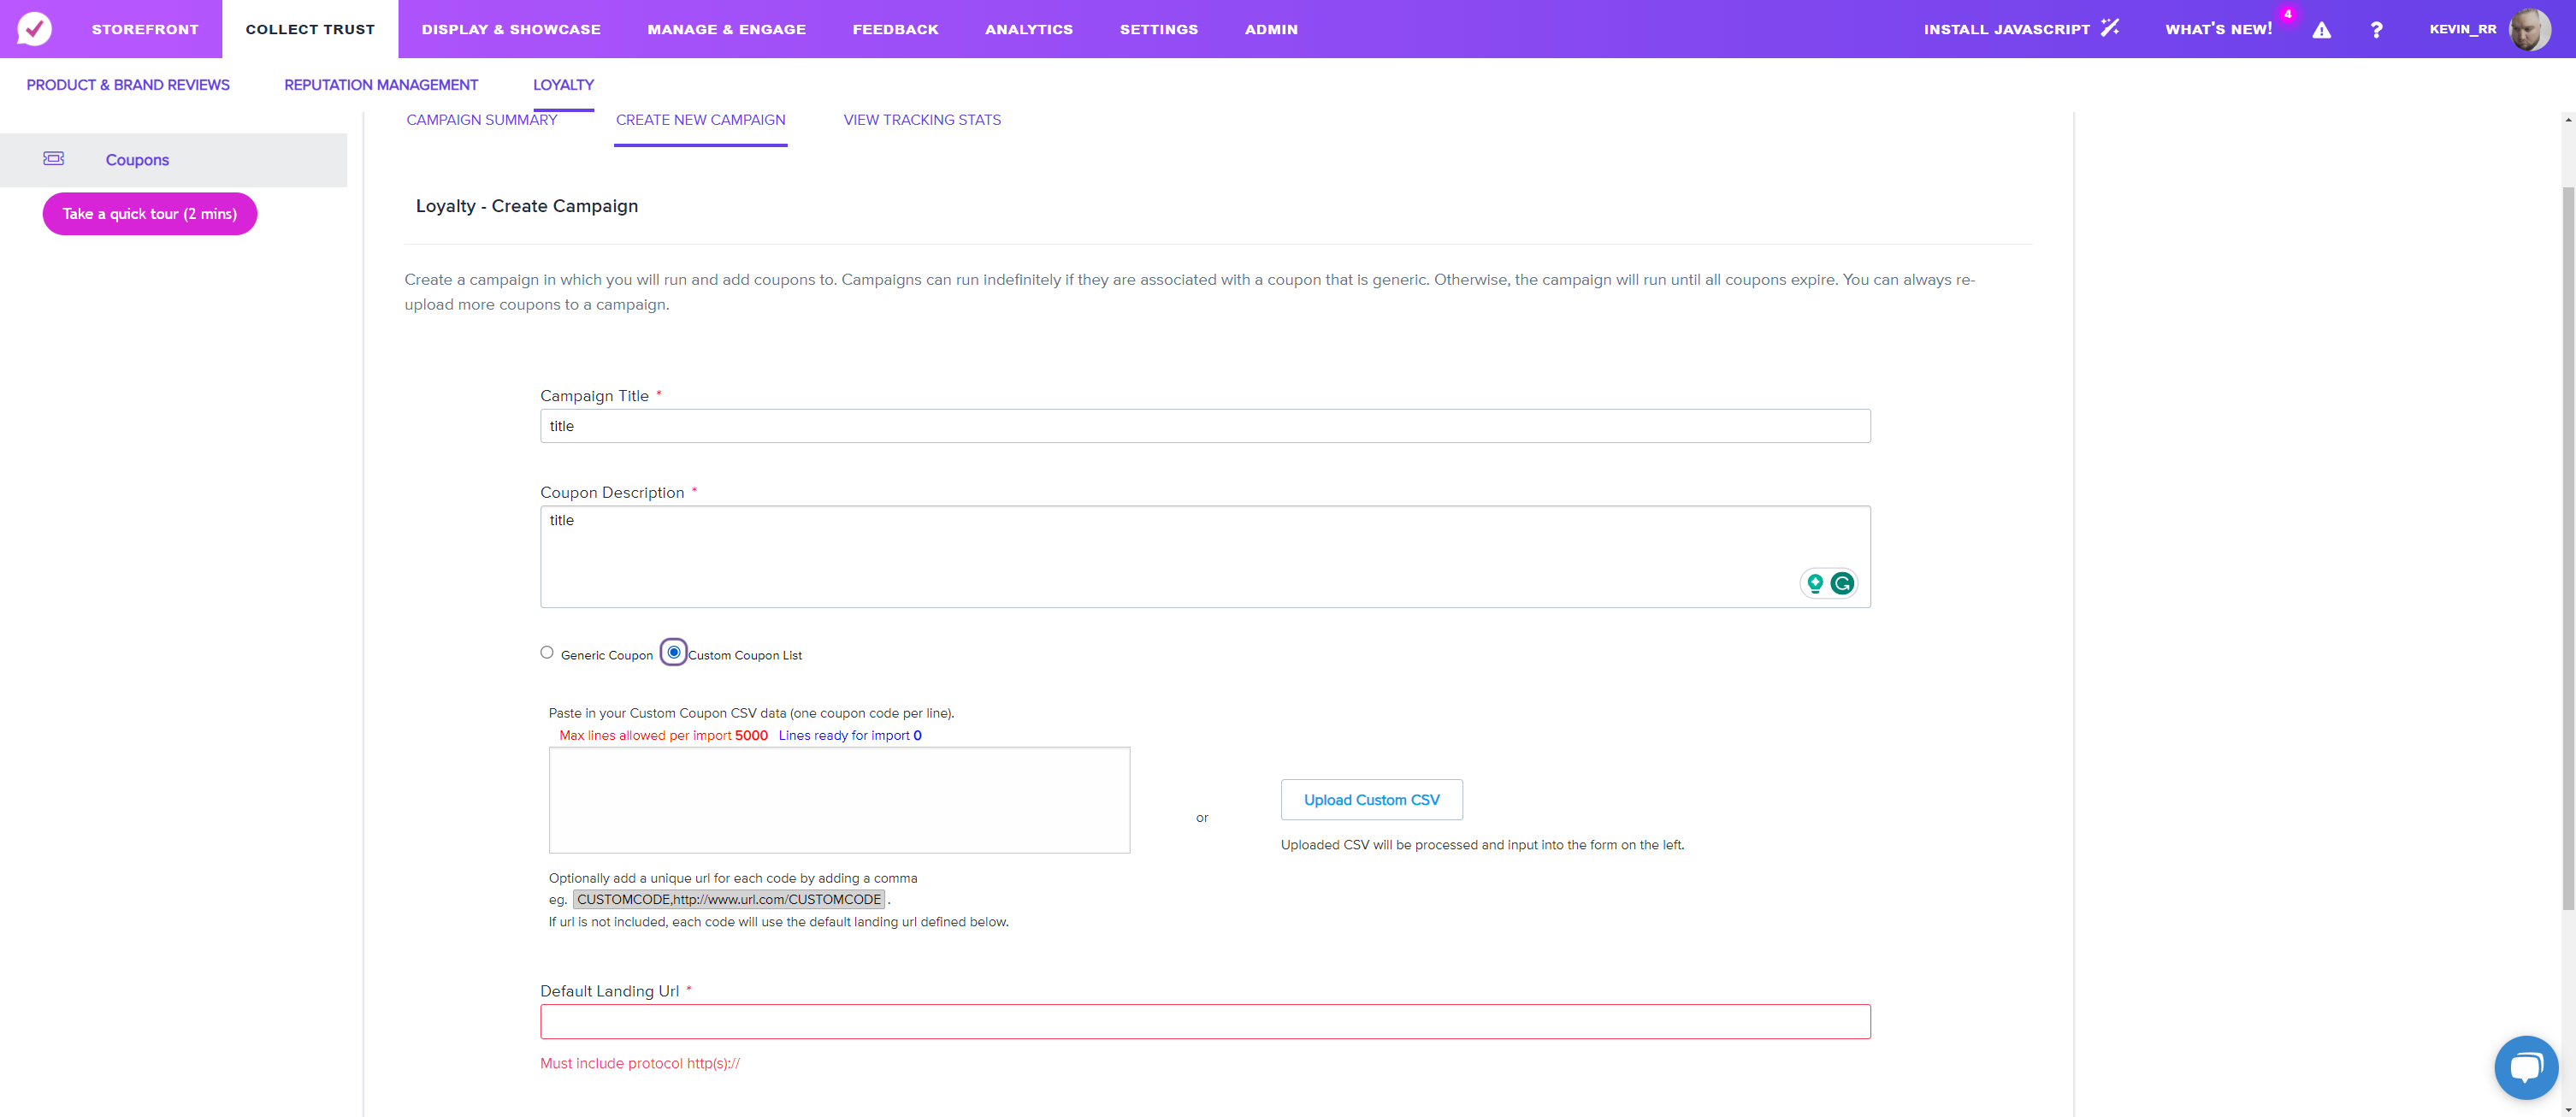Click the green lightbulb icon in the description box
Image resolution: width=2576 pixels, height=1117 pixels.
coord(1815,583)
